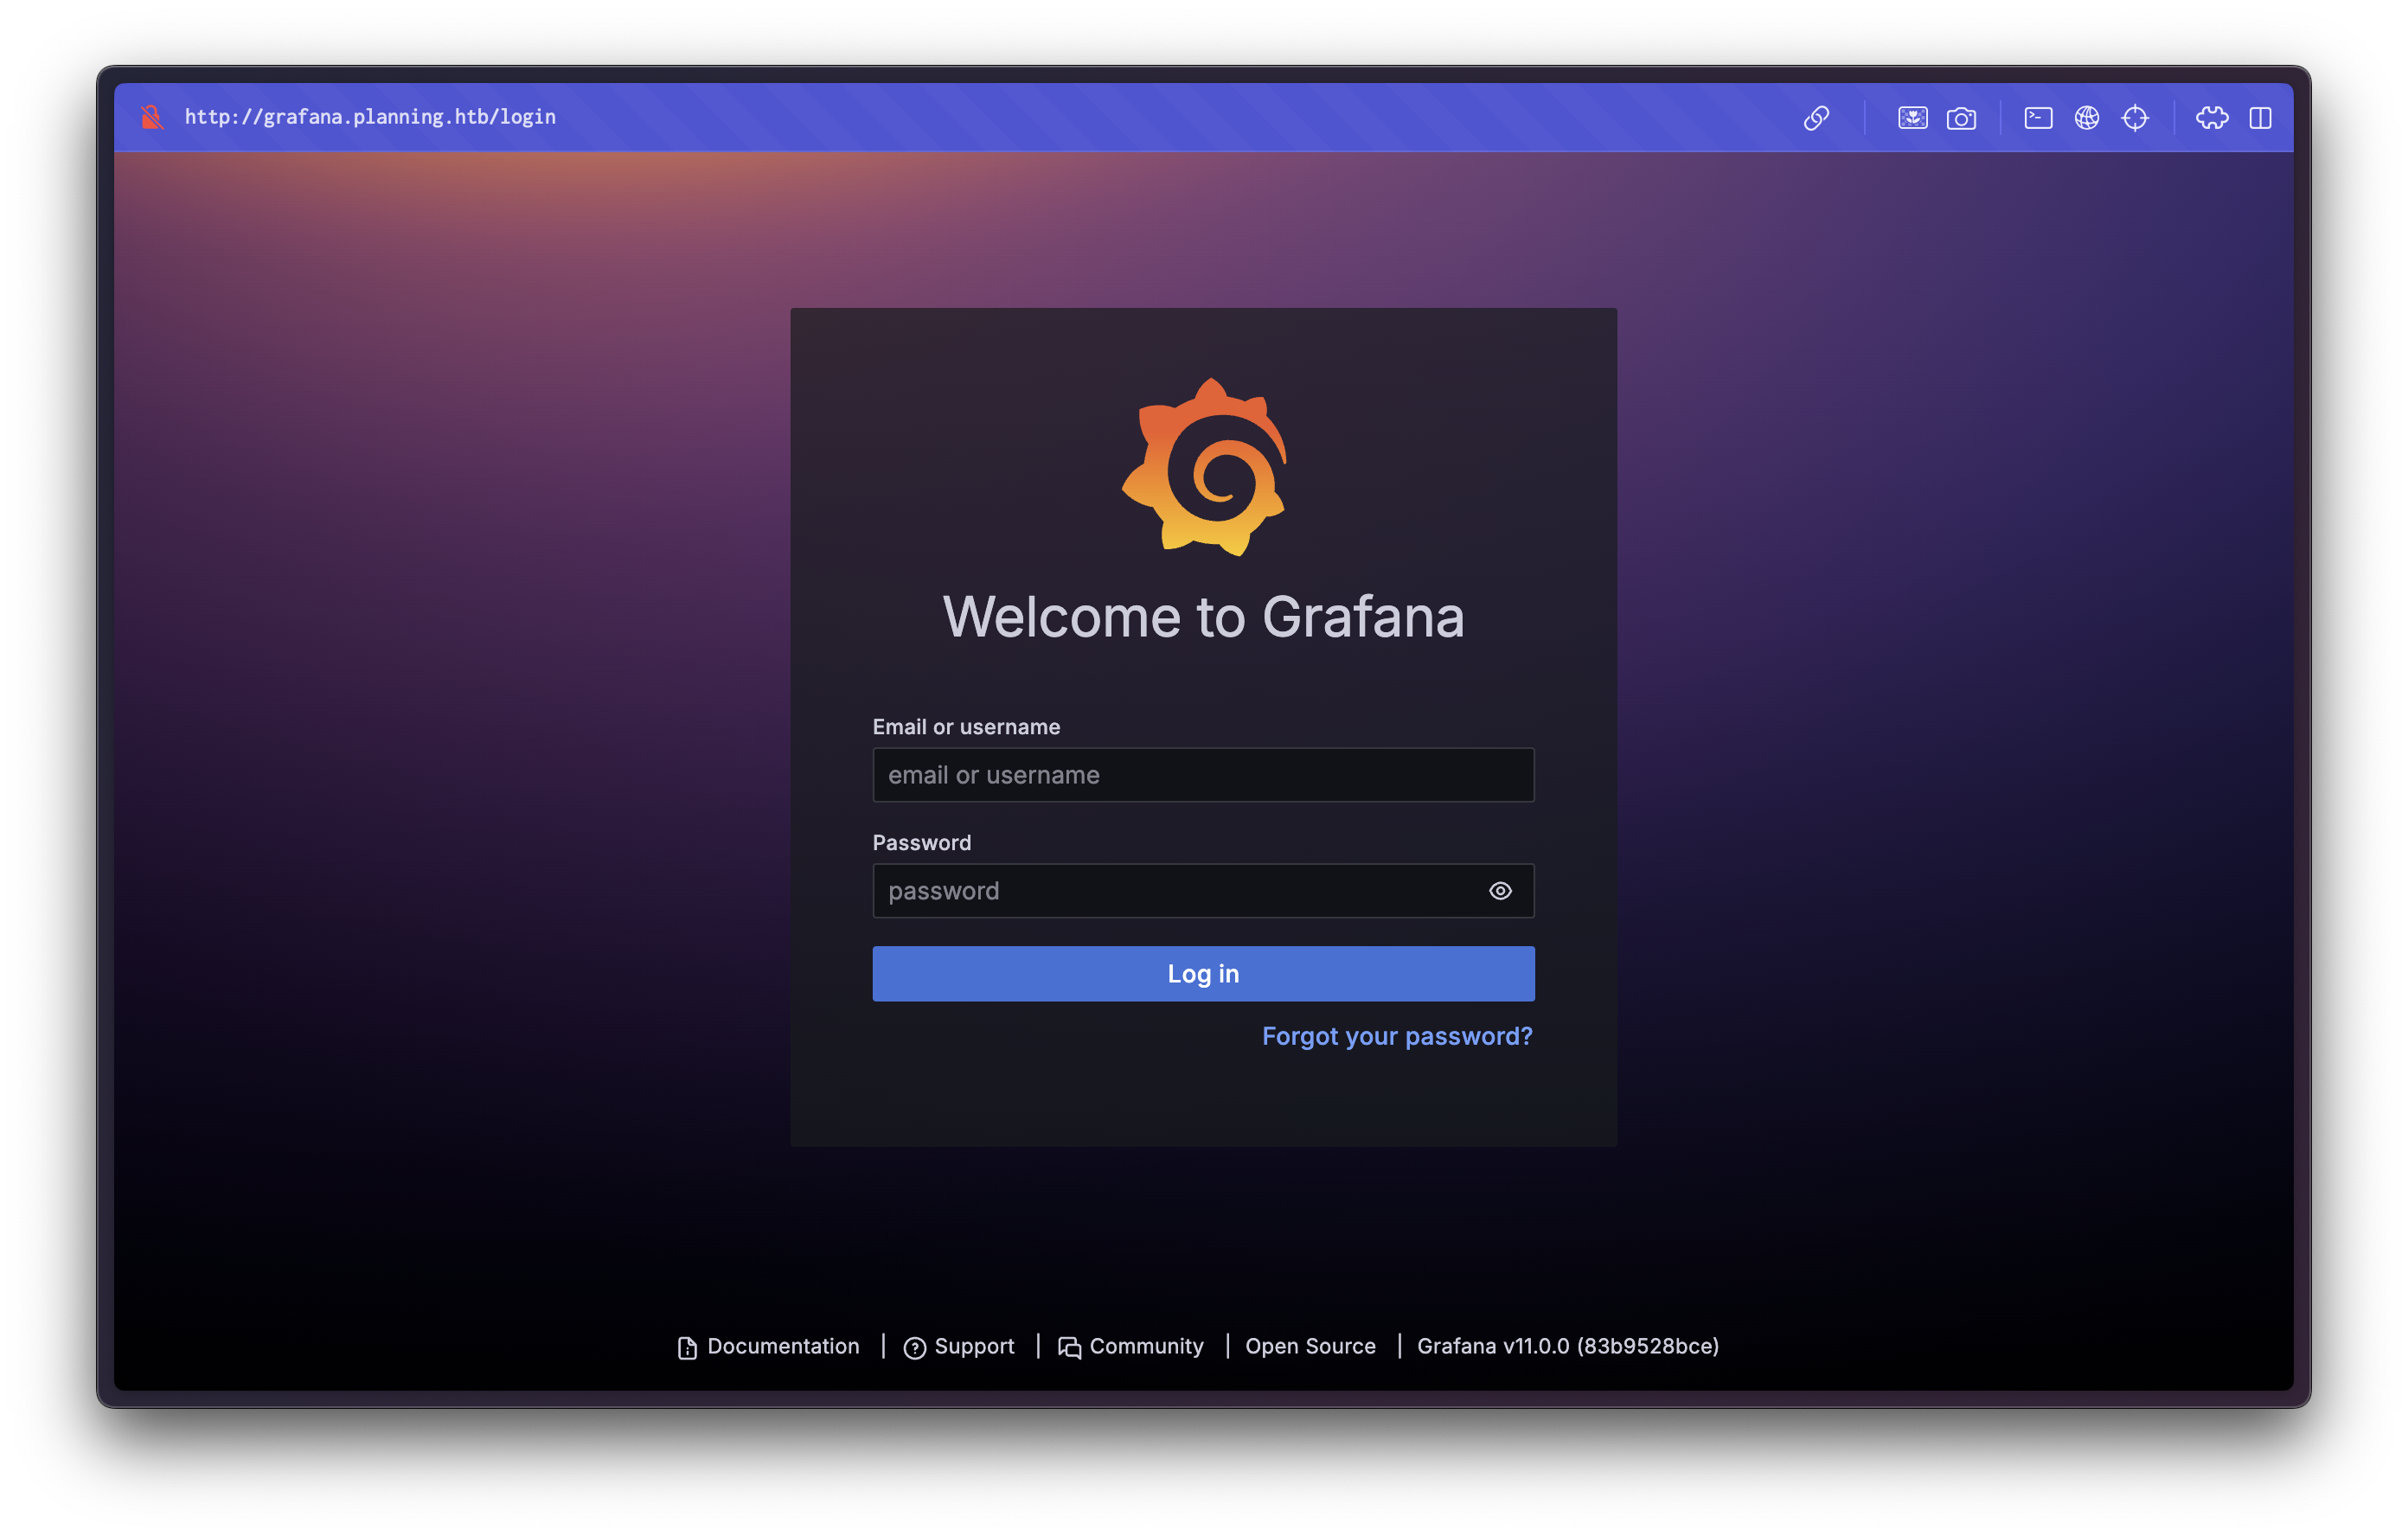Focus the Email or username field
The width and height of the screenshot is (2408, 1536).
1203,775
